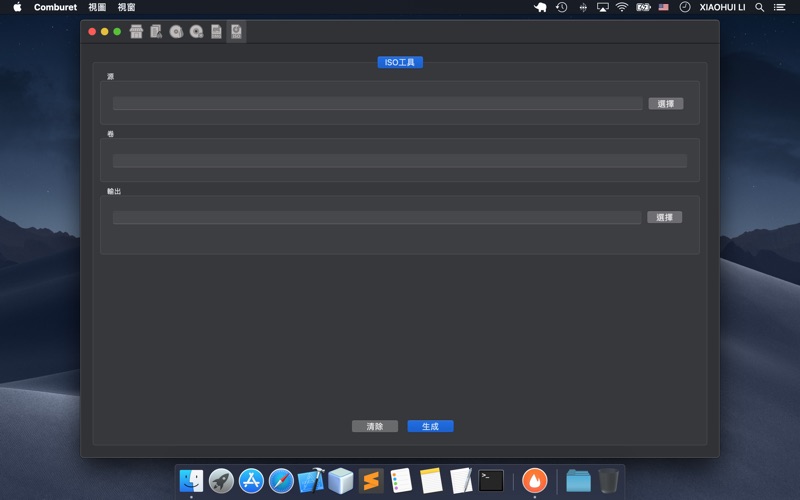Click the 輸出 output path input field
This screenshot has width=800, height=500.
click(377, 217)
